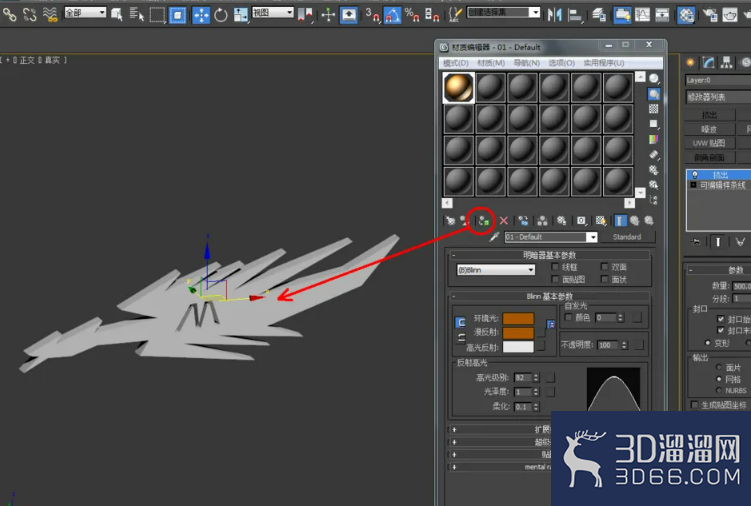Screen dimensions: 751x506
Task: Click the Select and Link tool
Action: 9,15
